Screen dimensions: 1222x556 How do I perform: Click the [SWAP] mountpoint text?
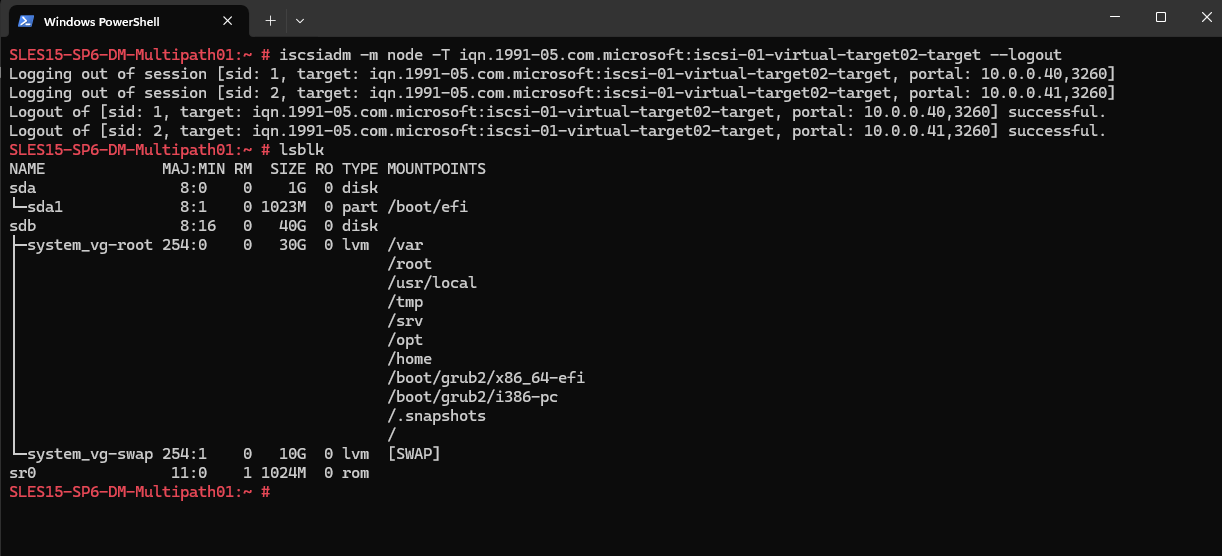pos(414,454)
